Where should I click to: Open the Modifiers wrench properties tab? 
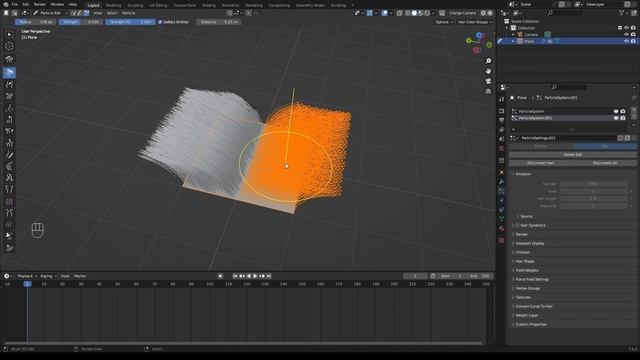tap(502, 182)
